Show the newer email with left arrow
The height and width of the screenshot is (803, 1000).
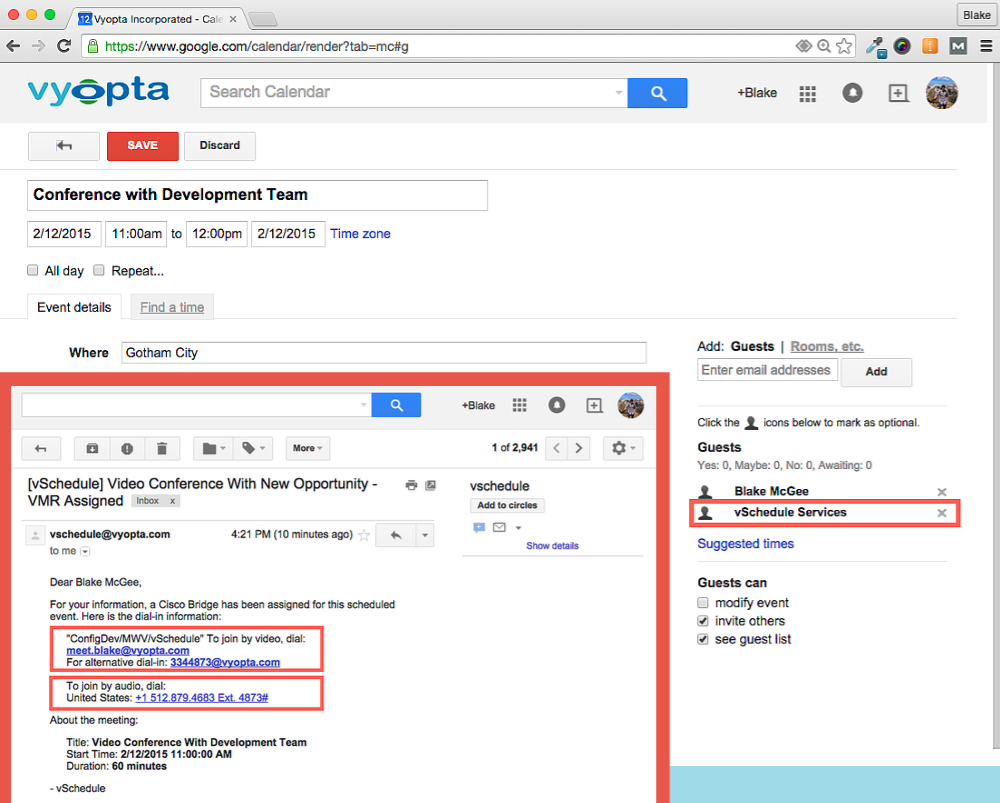coord(556,448)
